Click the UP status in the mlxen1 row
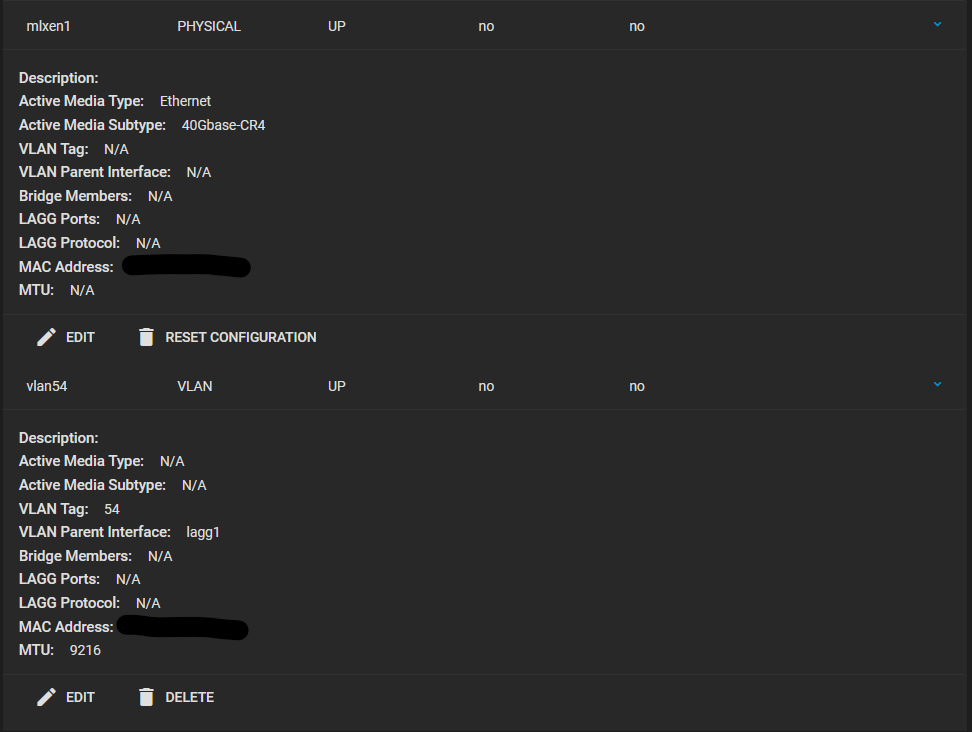Image resolution: width=972 pixels, height=732 pixels. pos(337,26)
